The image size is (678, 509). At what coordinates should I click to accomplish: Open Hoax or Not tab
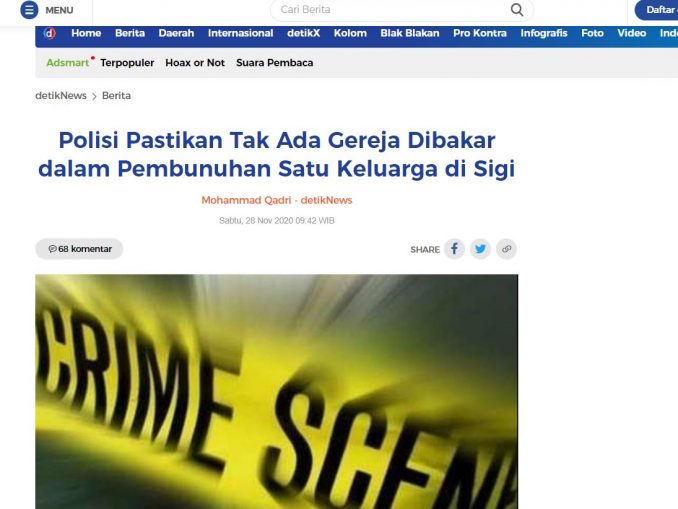coord(195,63)
